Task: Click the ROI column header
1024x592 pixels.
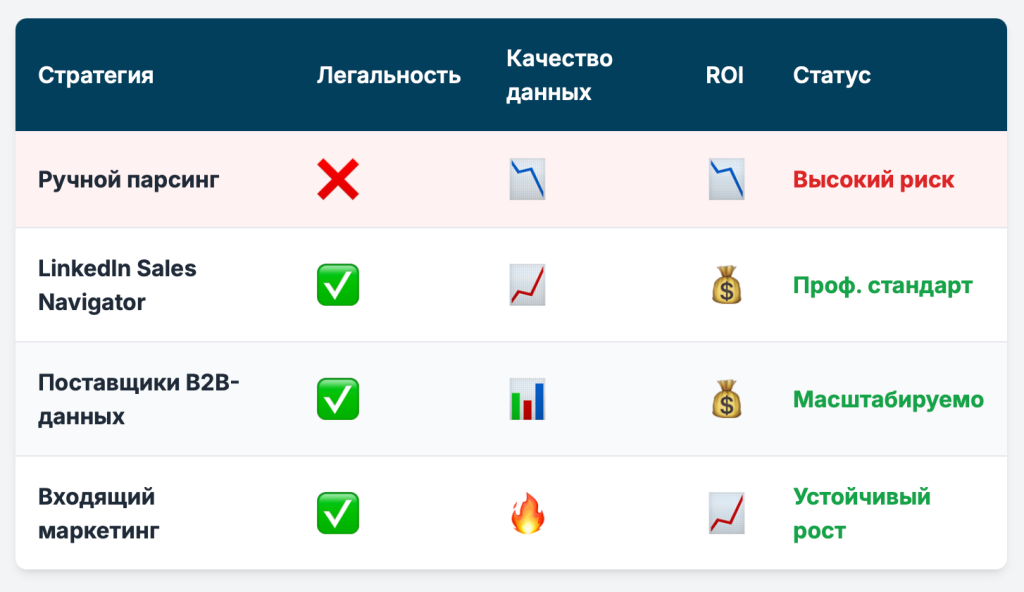Action: point(724,75)
